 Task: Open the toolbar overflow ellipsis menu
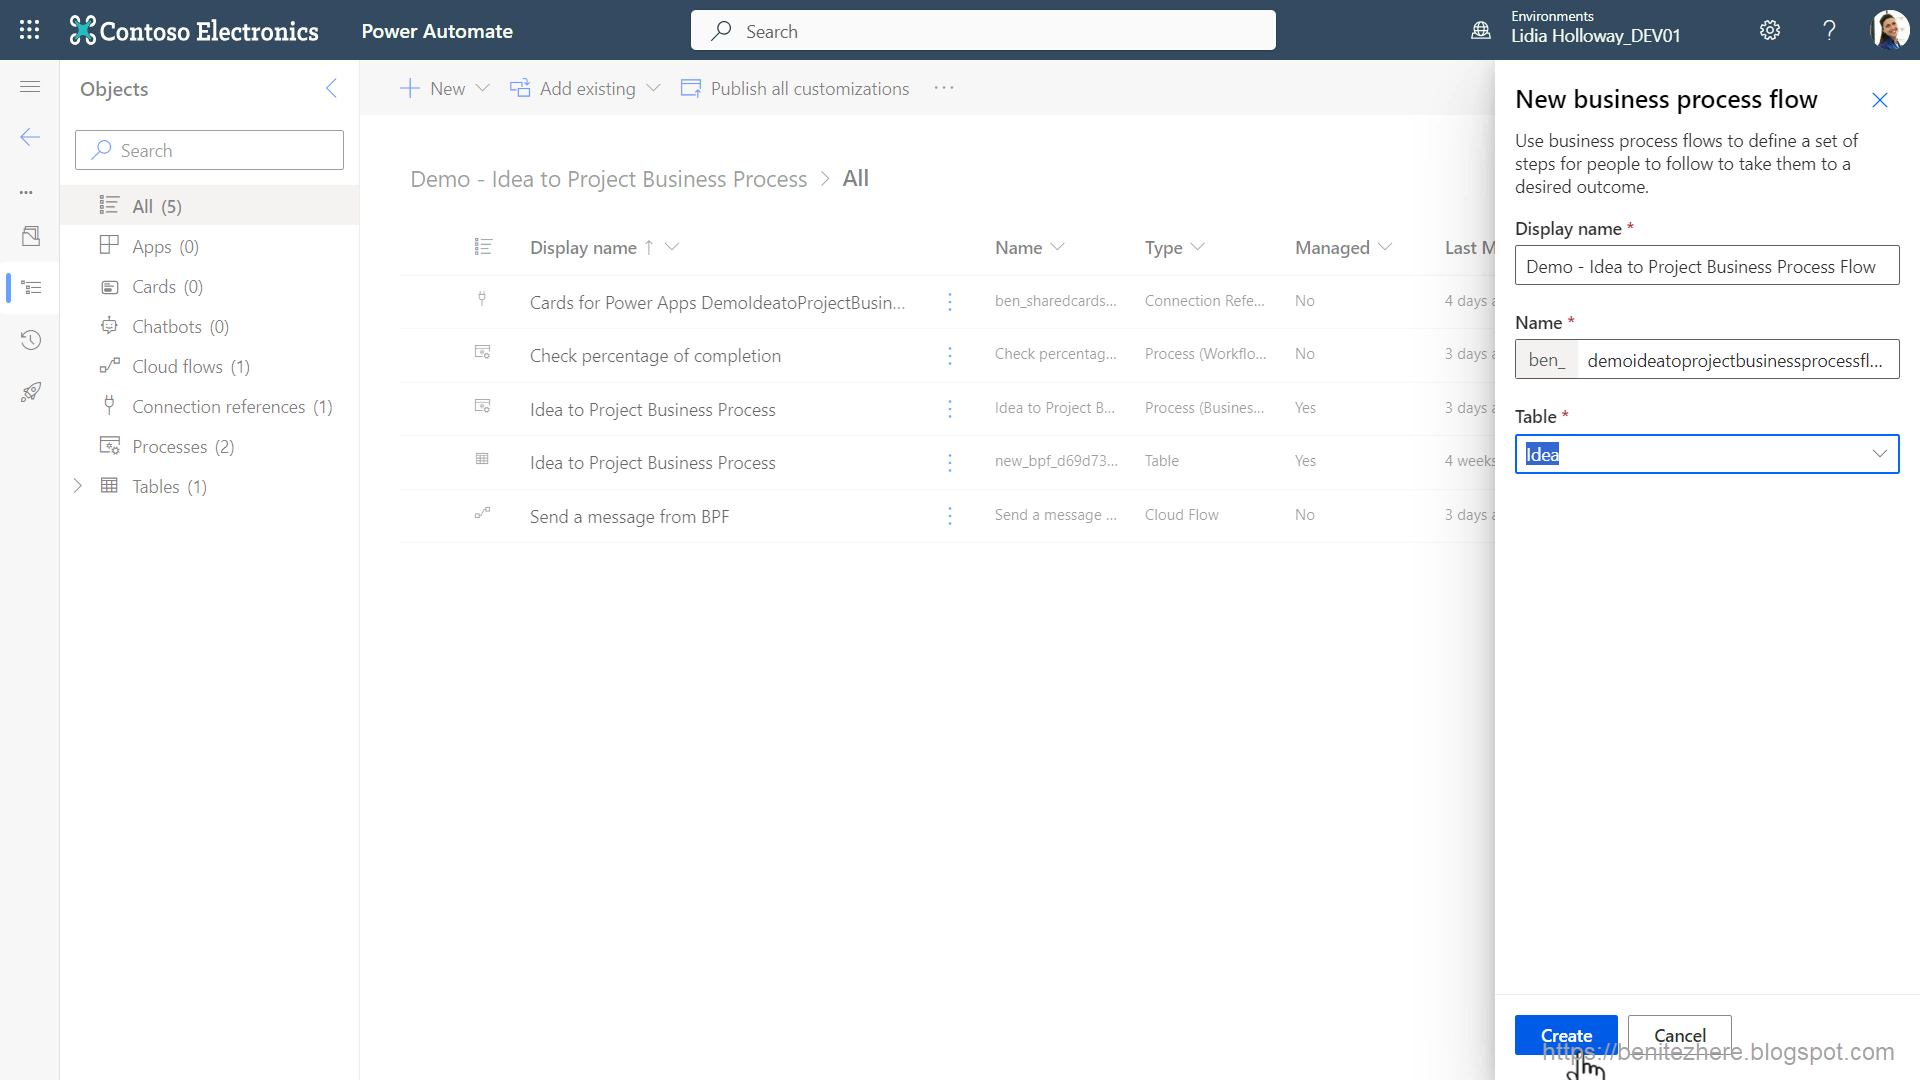pyautogui.click(x=943, y=88)
